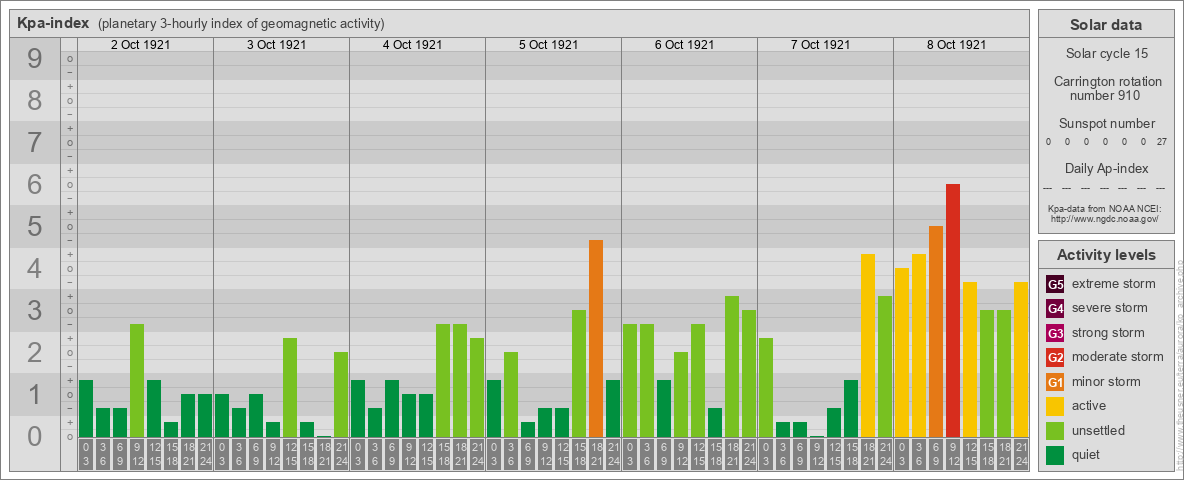Click the dark green quiet swatch
Screen dimensions: 1184x480
click(1055, 455)
